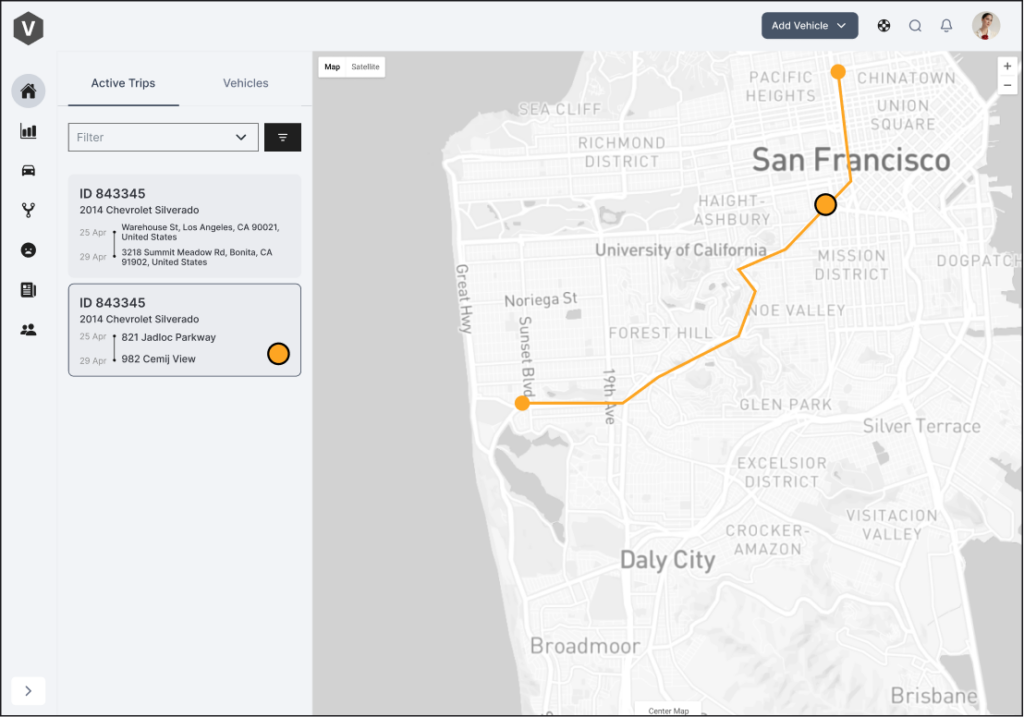Open the Home dashboard icon
1024x717 pixels.
(28, 92)
